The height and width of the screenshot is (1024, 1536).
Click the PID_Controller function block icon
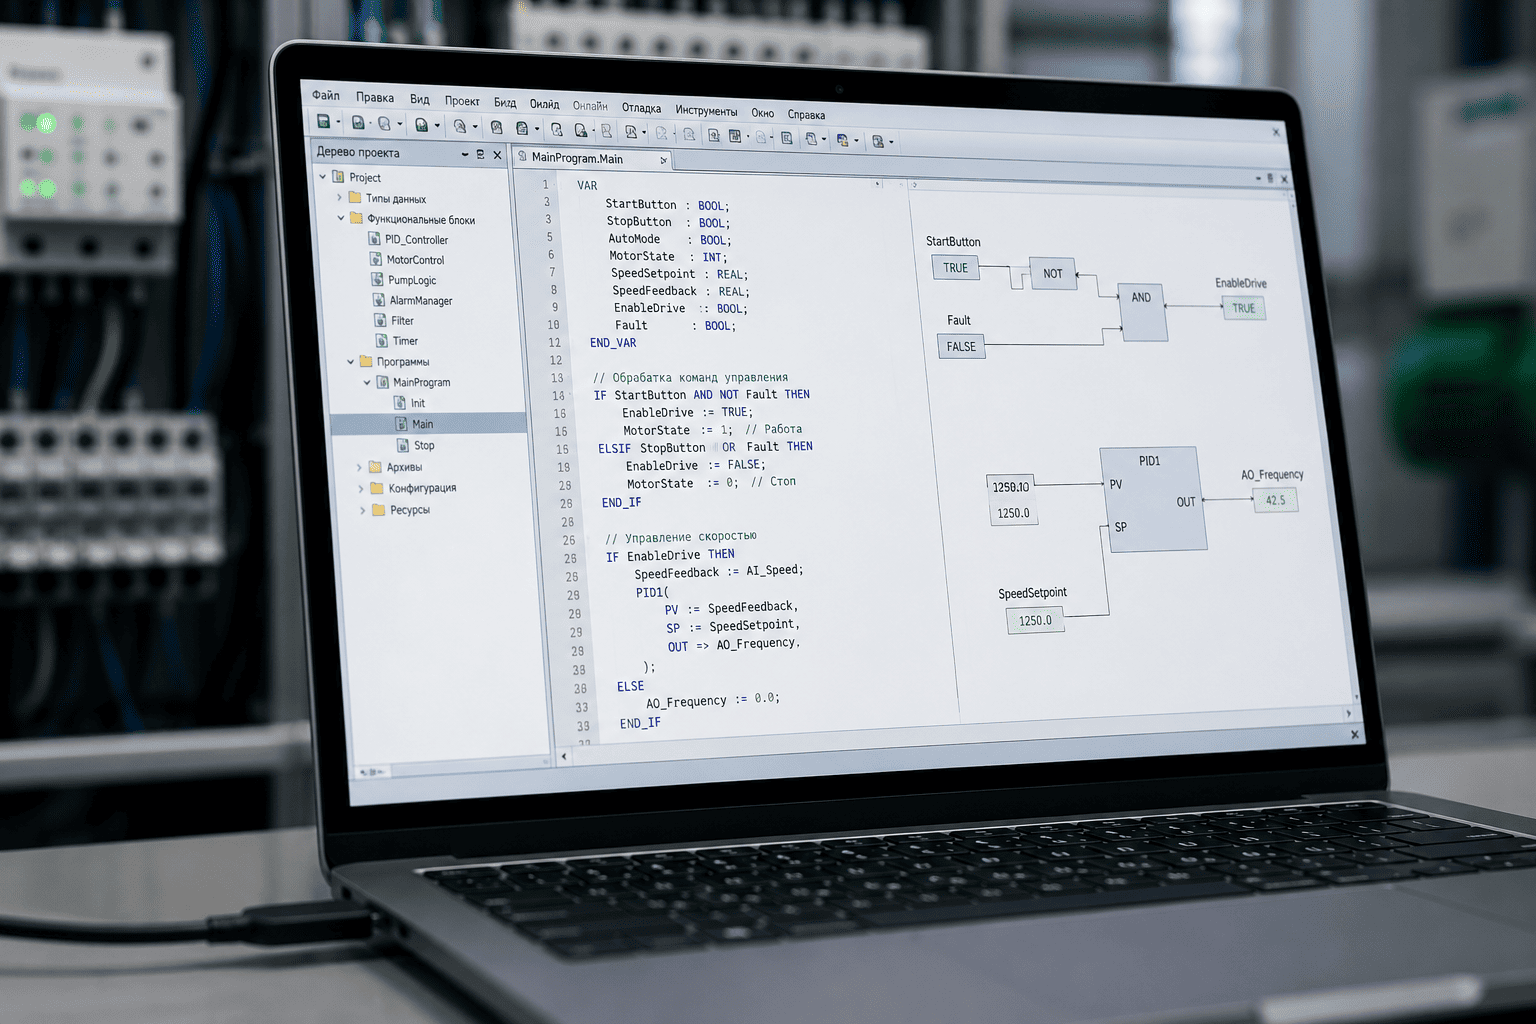pos(374,239)
